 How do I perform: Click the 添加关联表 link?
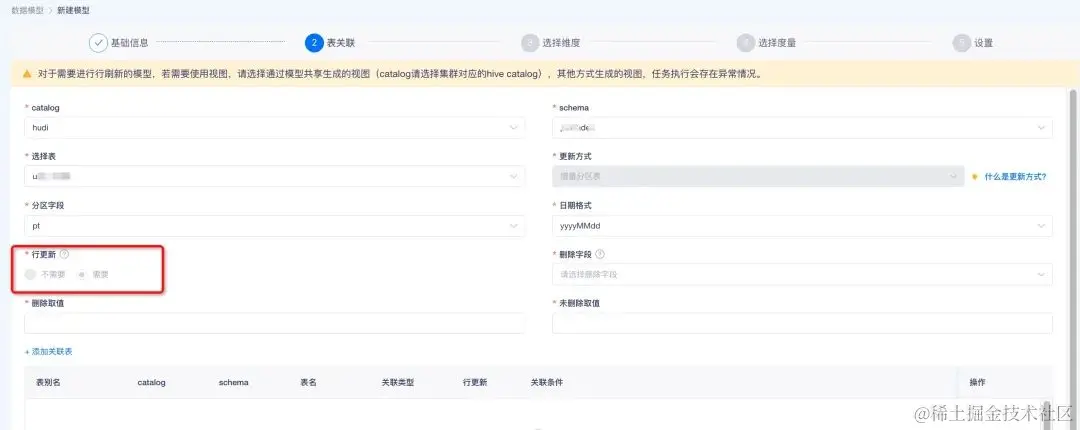click(49, 351)
